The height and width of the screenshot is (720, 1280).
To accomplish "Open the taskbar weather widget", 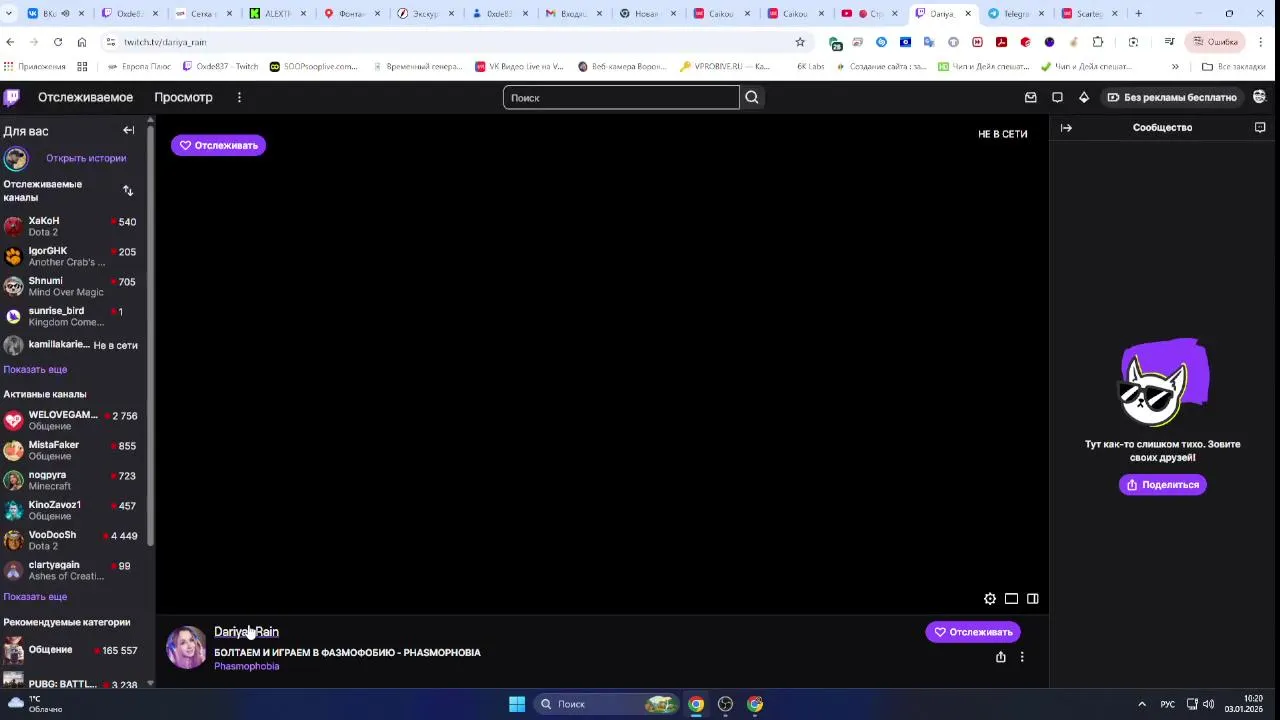I will pyautogui.click(x=33, y=704).
